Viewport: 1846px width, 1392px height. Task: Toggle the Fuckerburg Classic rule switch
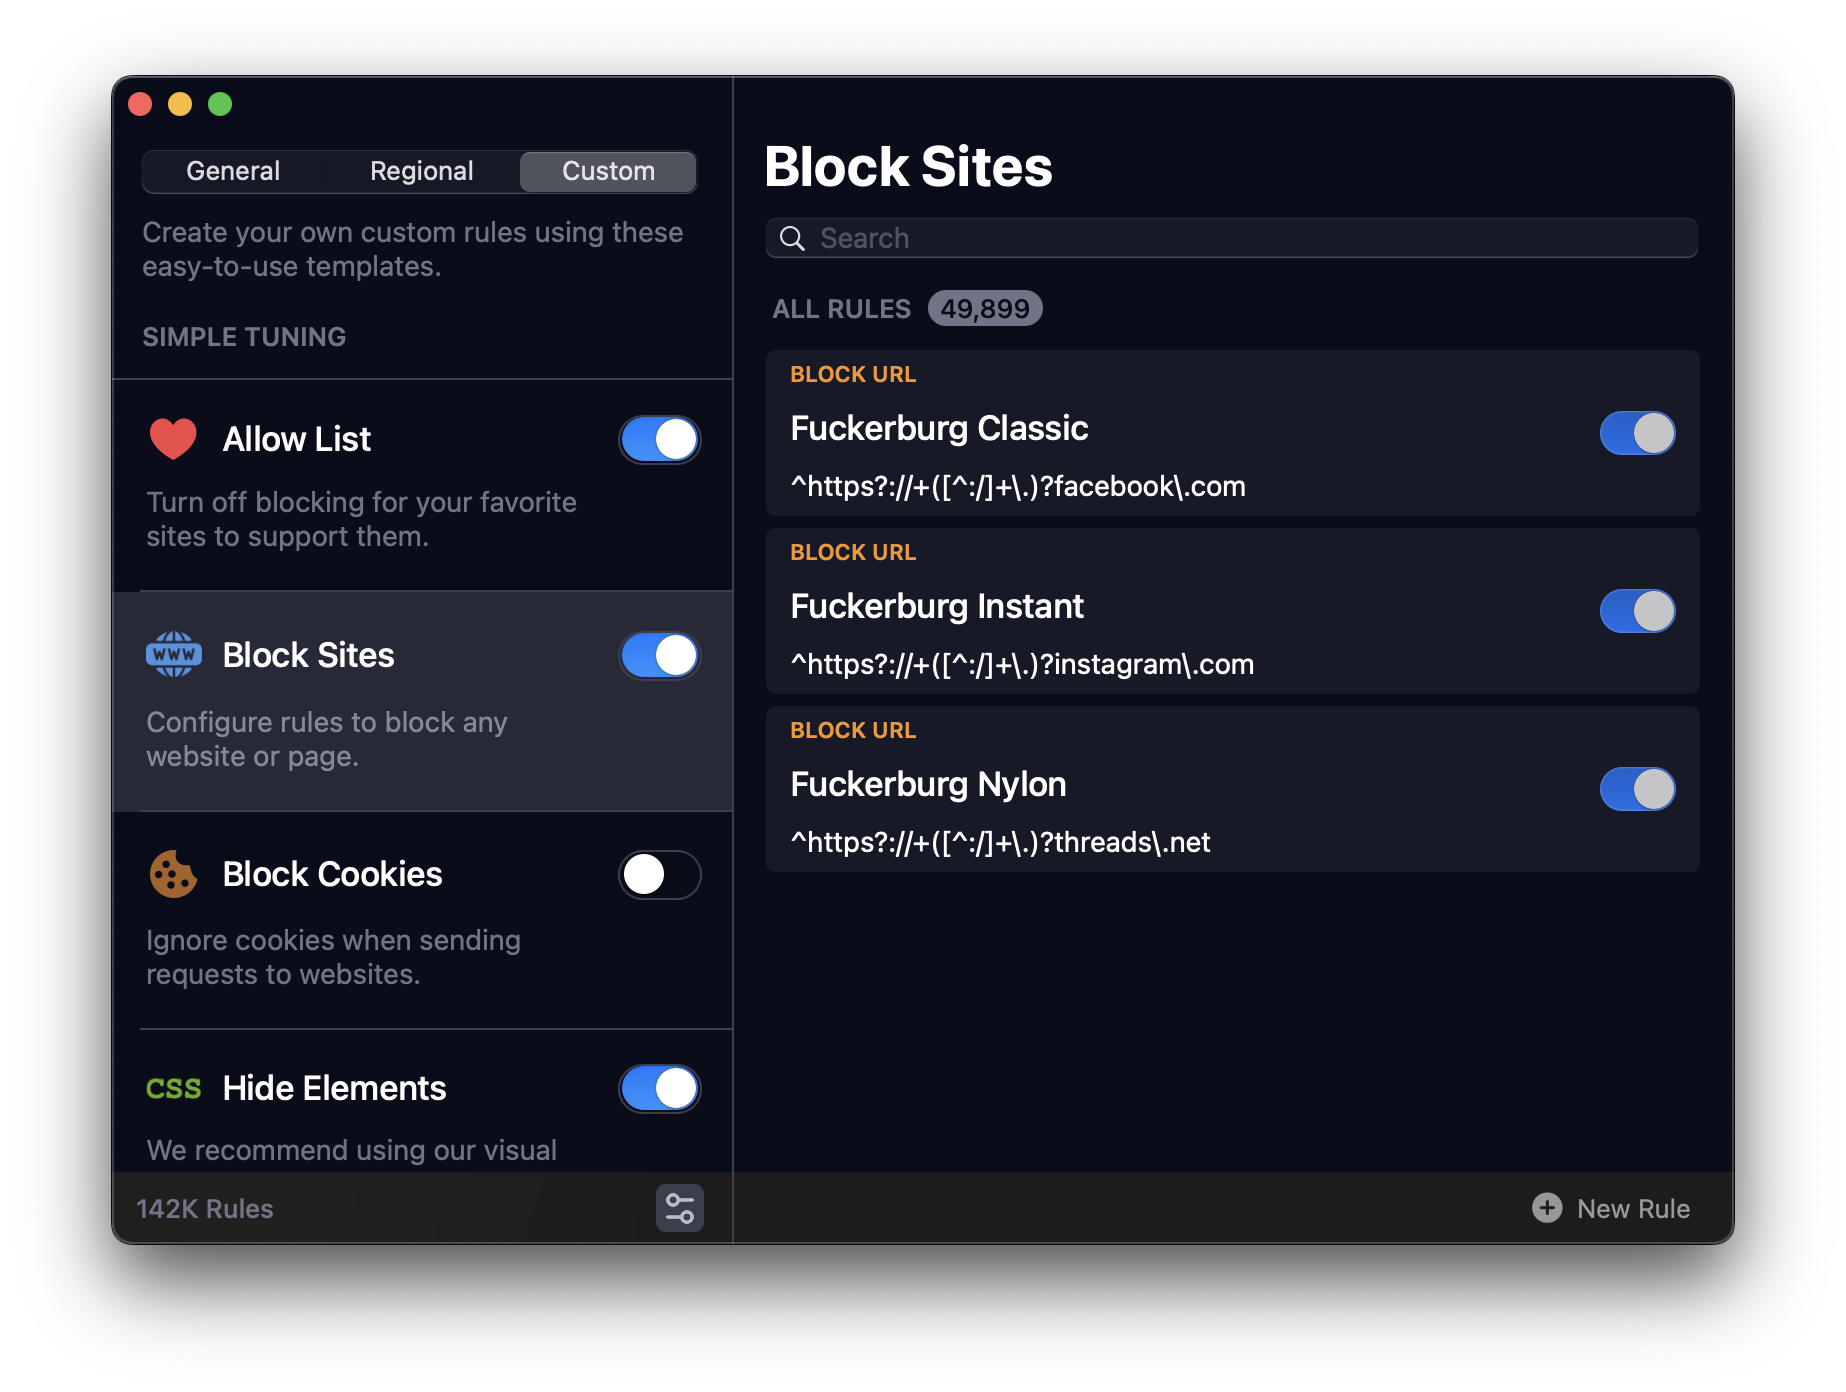tap(1637, 433)
